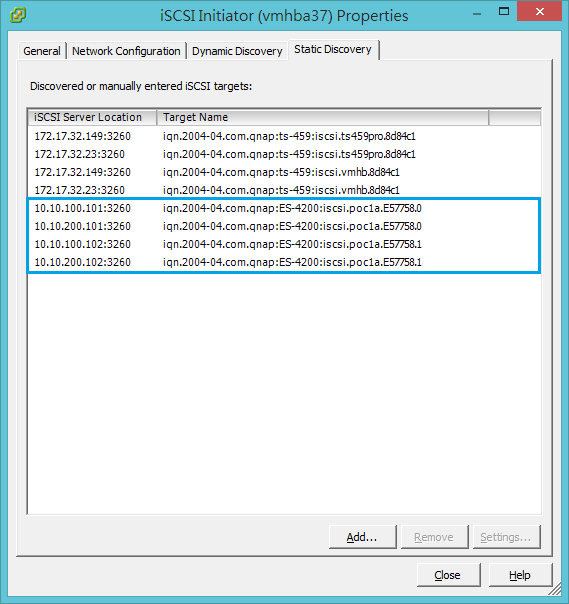Select the Static Discovery tab

coord(333,49)
